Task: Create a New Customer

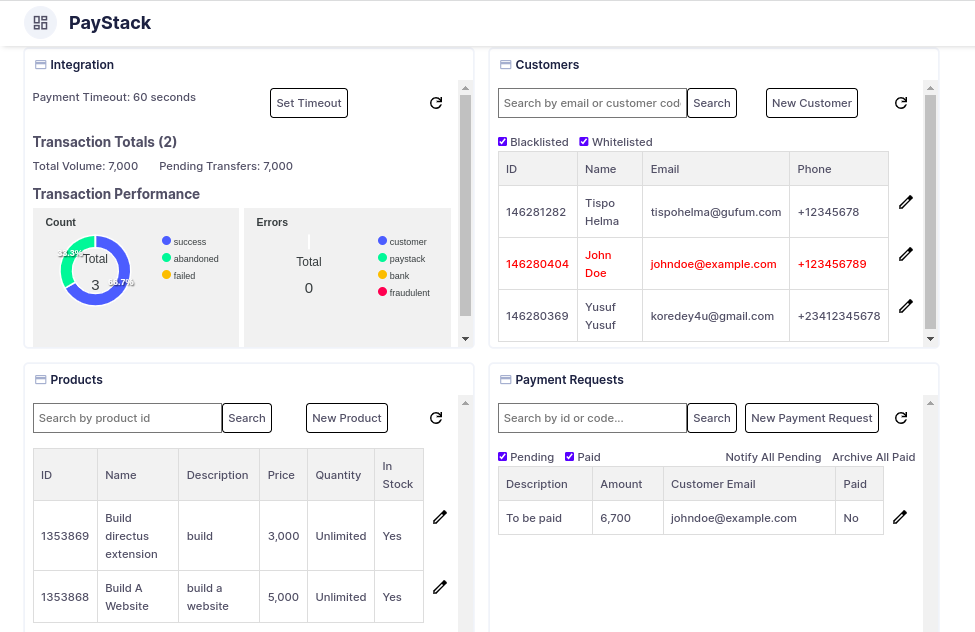Action: [811, 103]
